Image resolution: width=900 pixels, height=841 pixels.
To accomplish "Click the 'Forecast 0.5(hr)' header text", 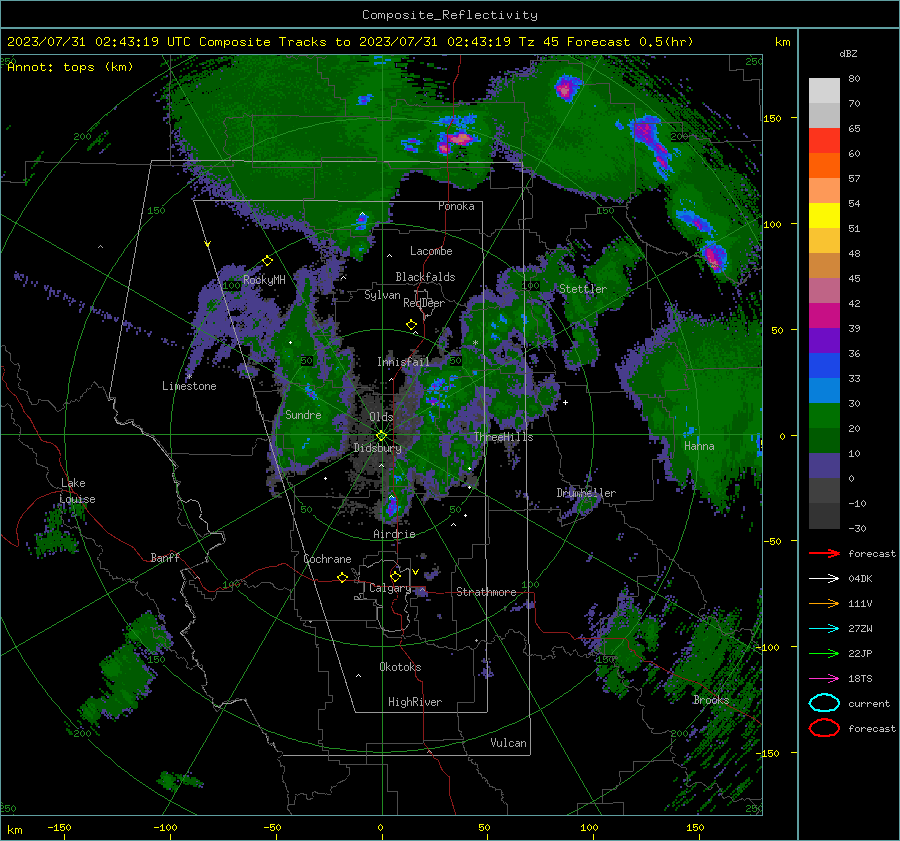I will pyautogui.click(x=630, y=42).
